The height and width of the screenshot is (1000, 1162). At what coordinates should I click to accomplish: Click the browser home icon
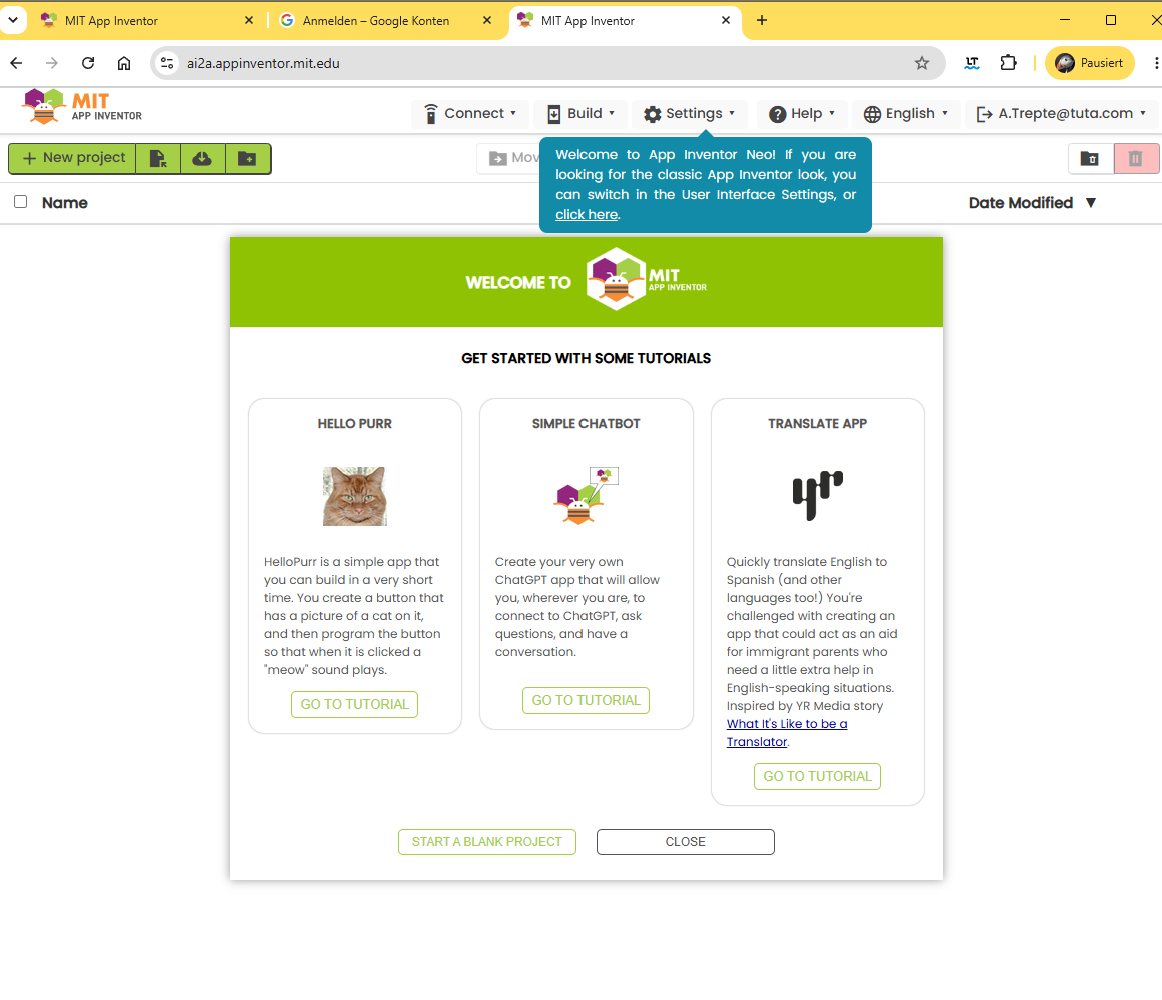click(x=124, y=63)
